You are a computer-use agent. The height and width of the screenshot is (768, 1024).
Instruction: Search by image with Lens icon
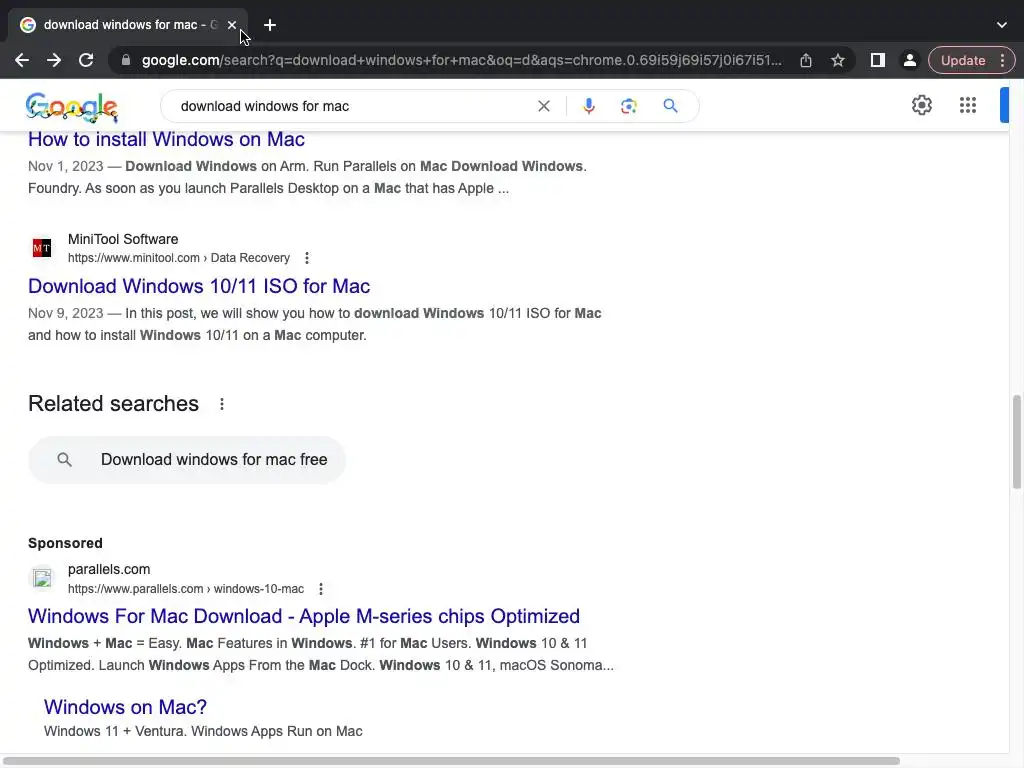click(x=628, y=106)
